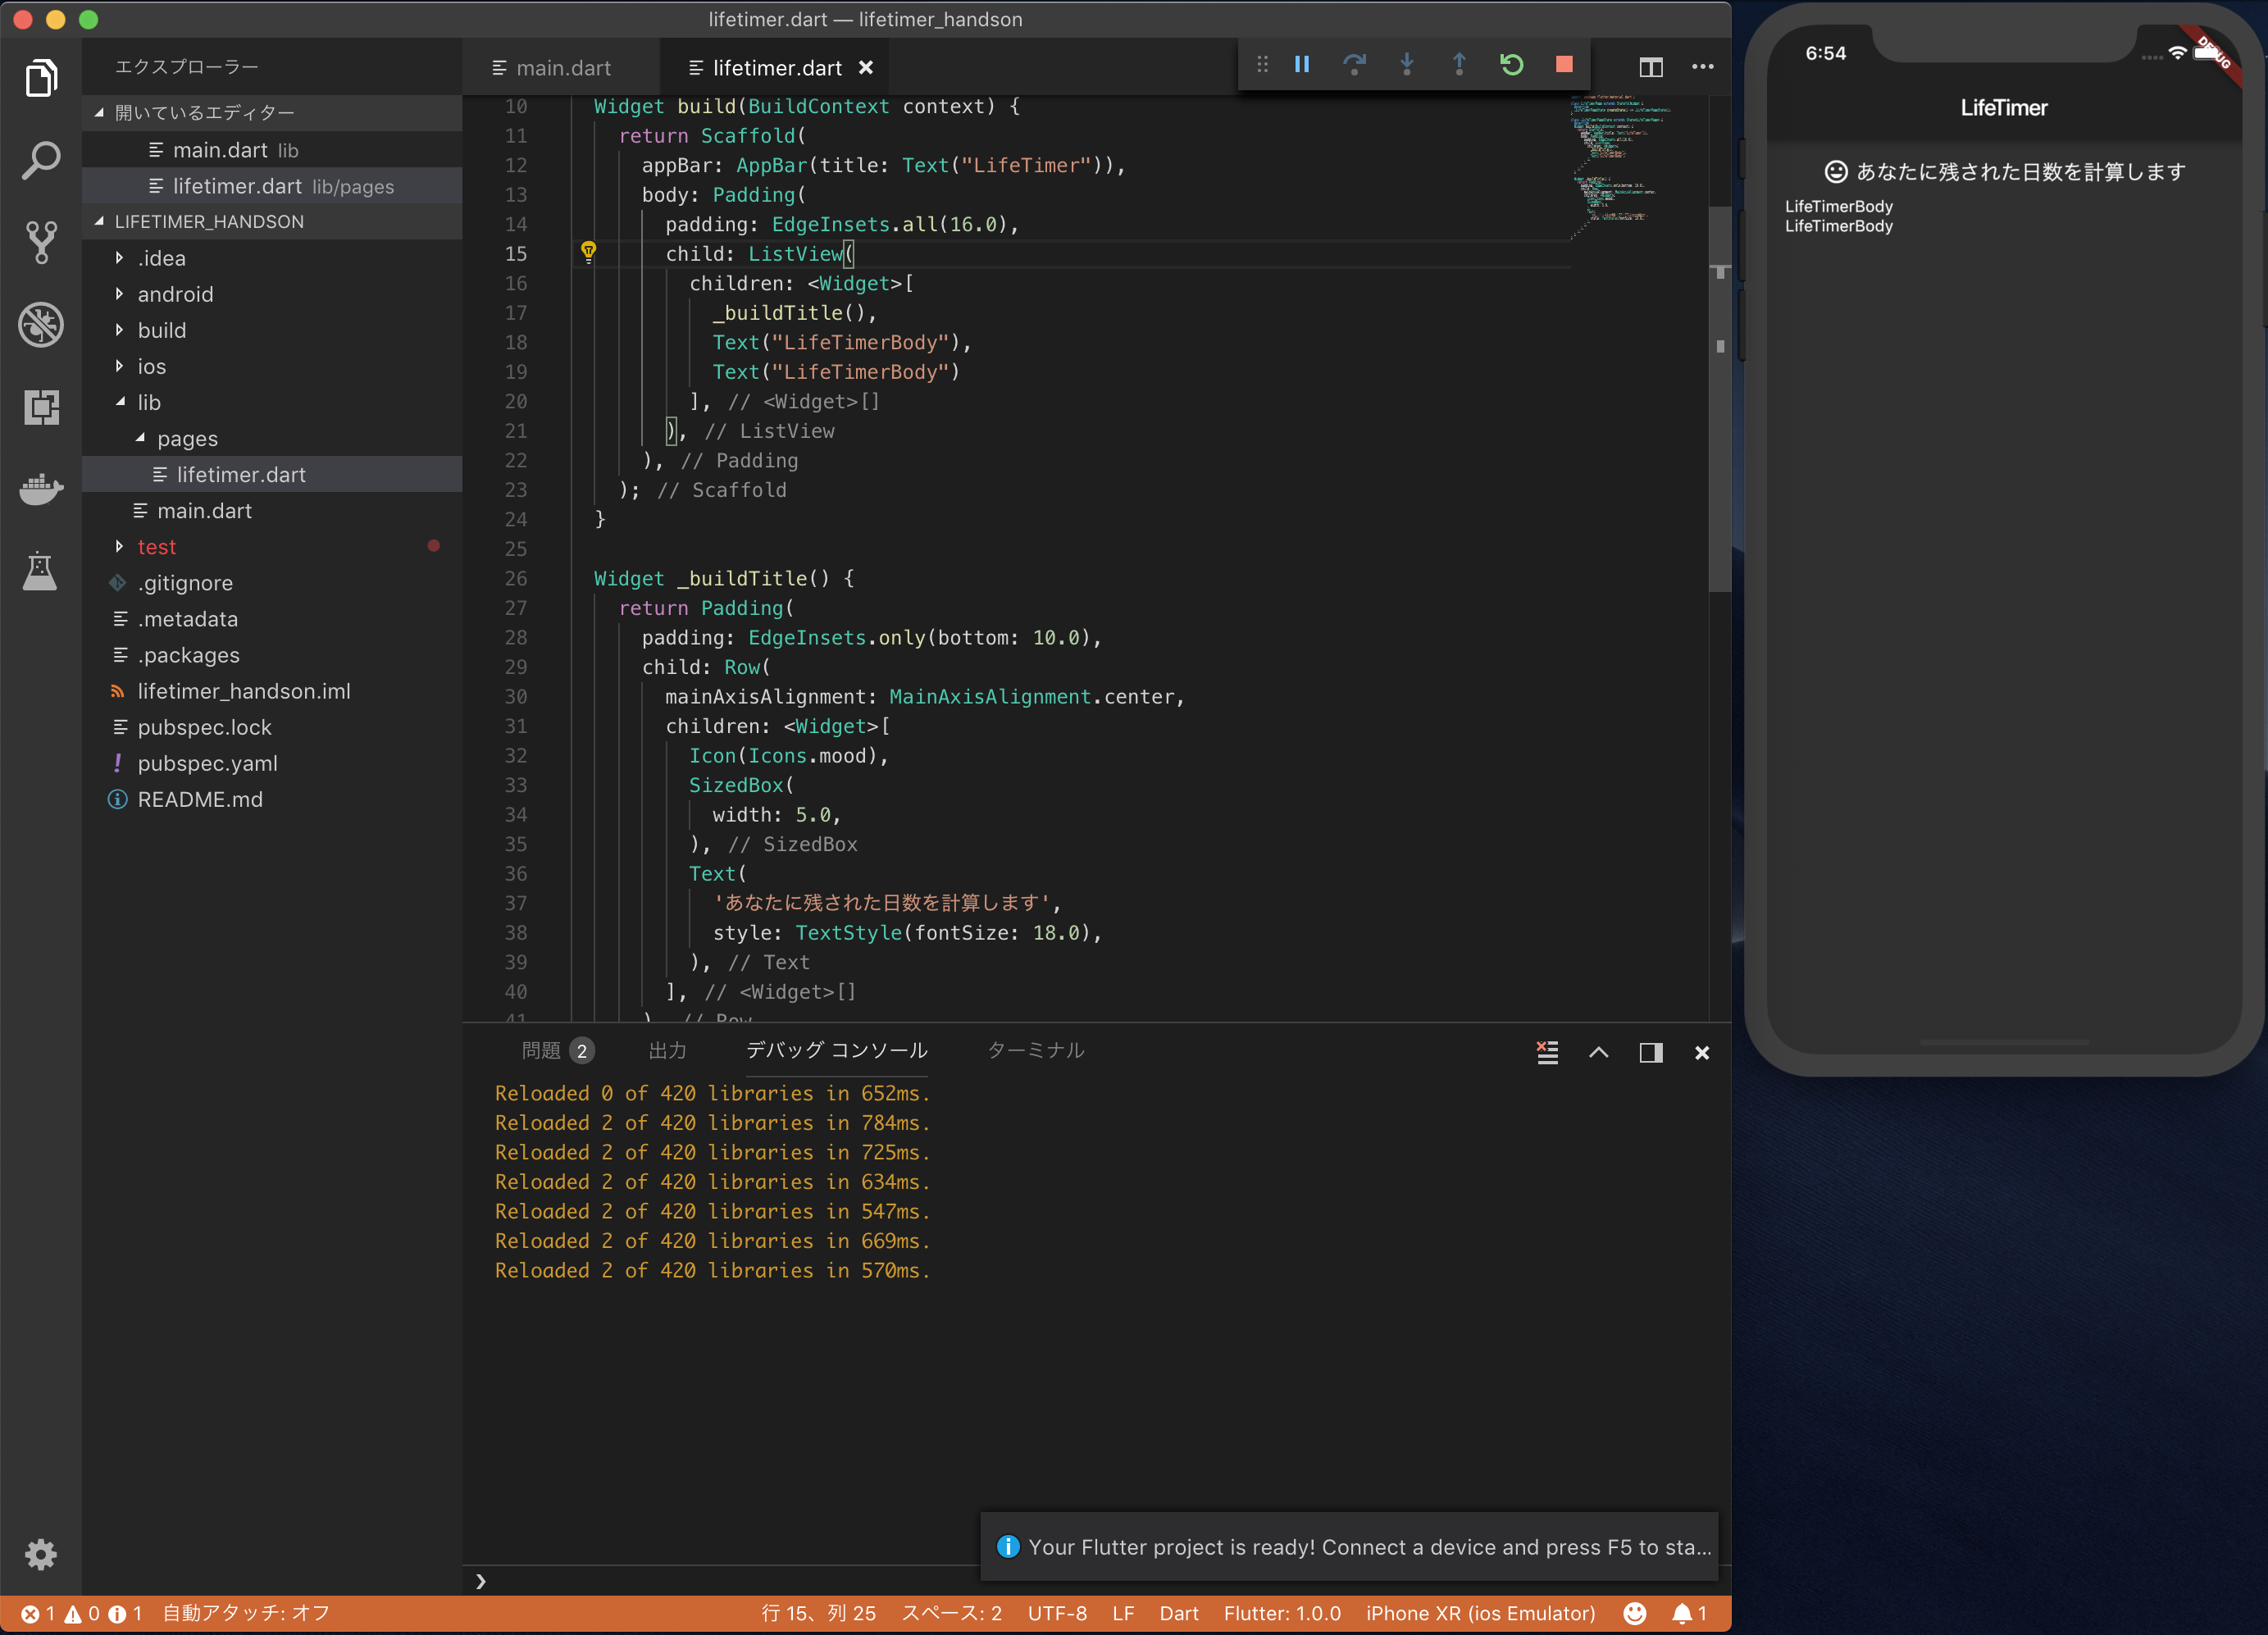Open the feedback smiley in the status bar

coord(1635,1613)
